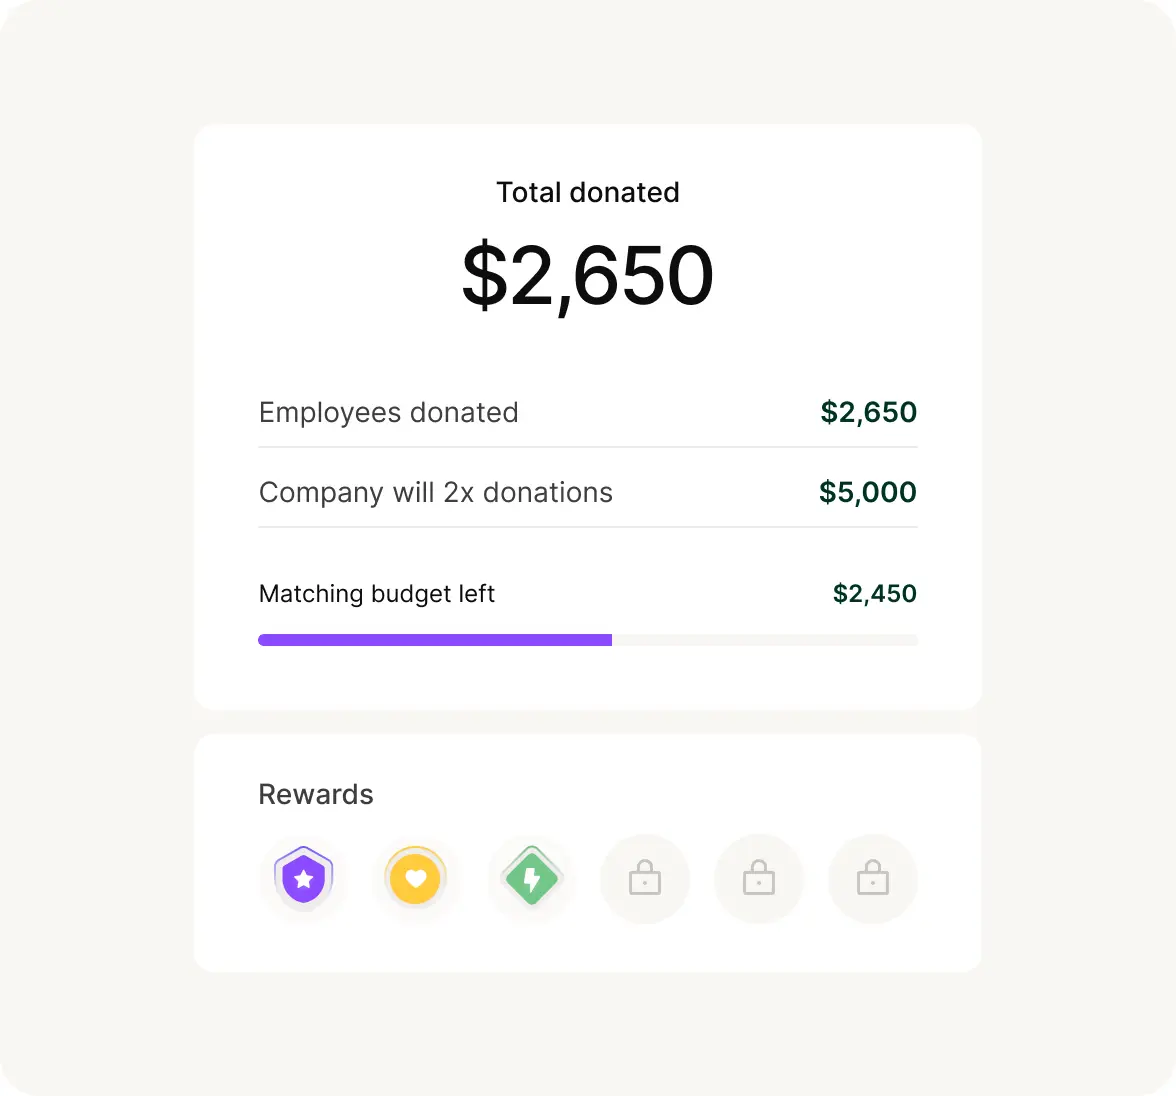Select the middle locked reward icon
The height and width of the screenshot is (1096, 1176).
click(x=759, y=879)
